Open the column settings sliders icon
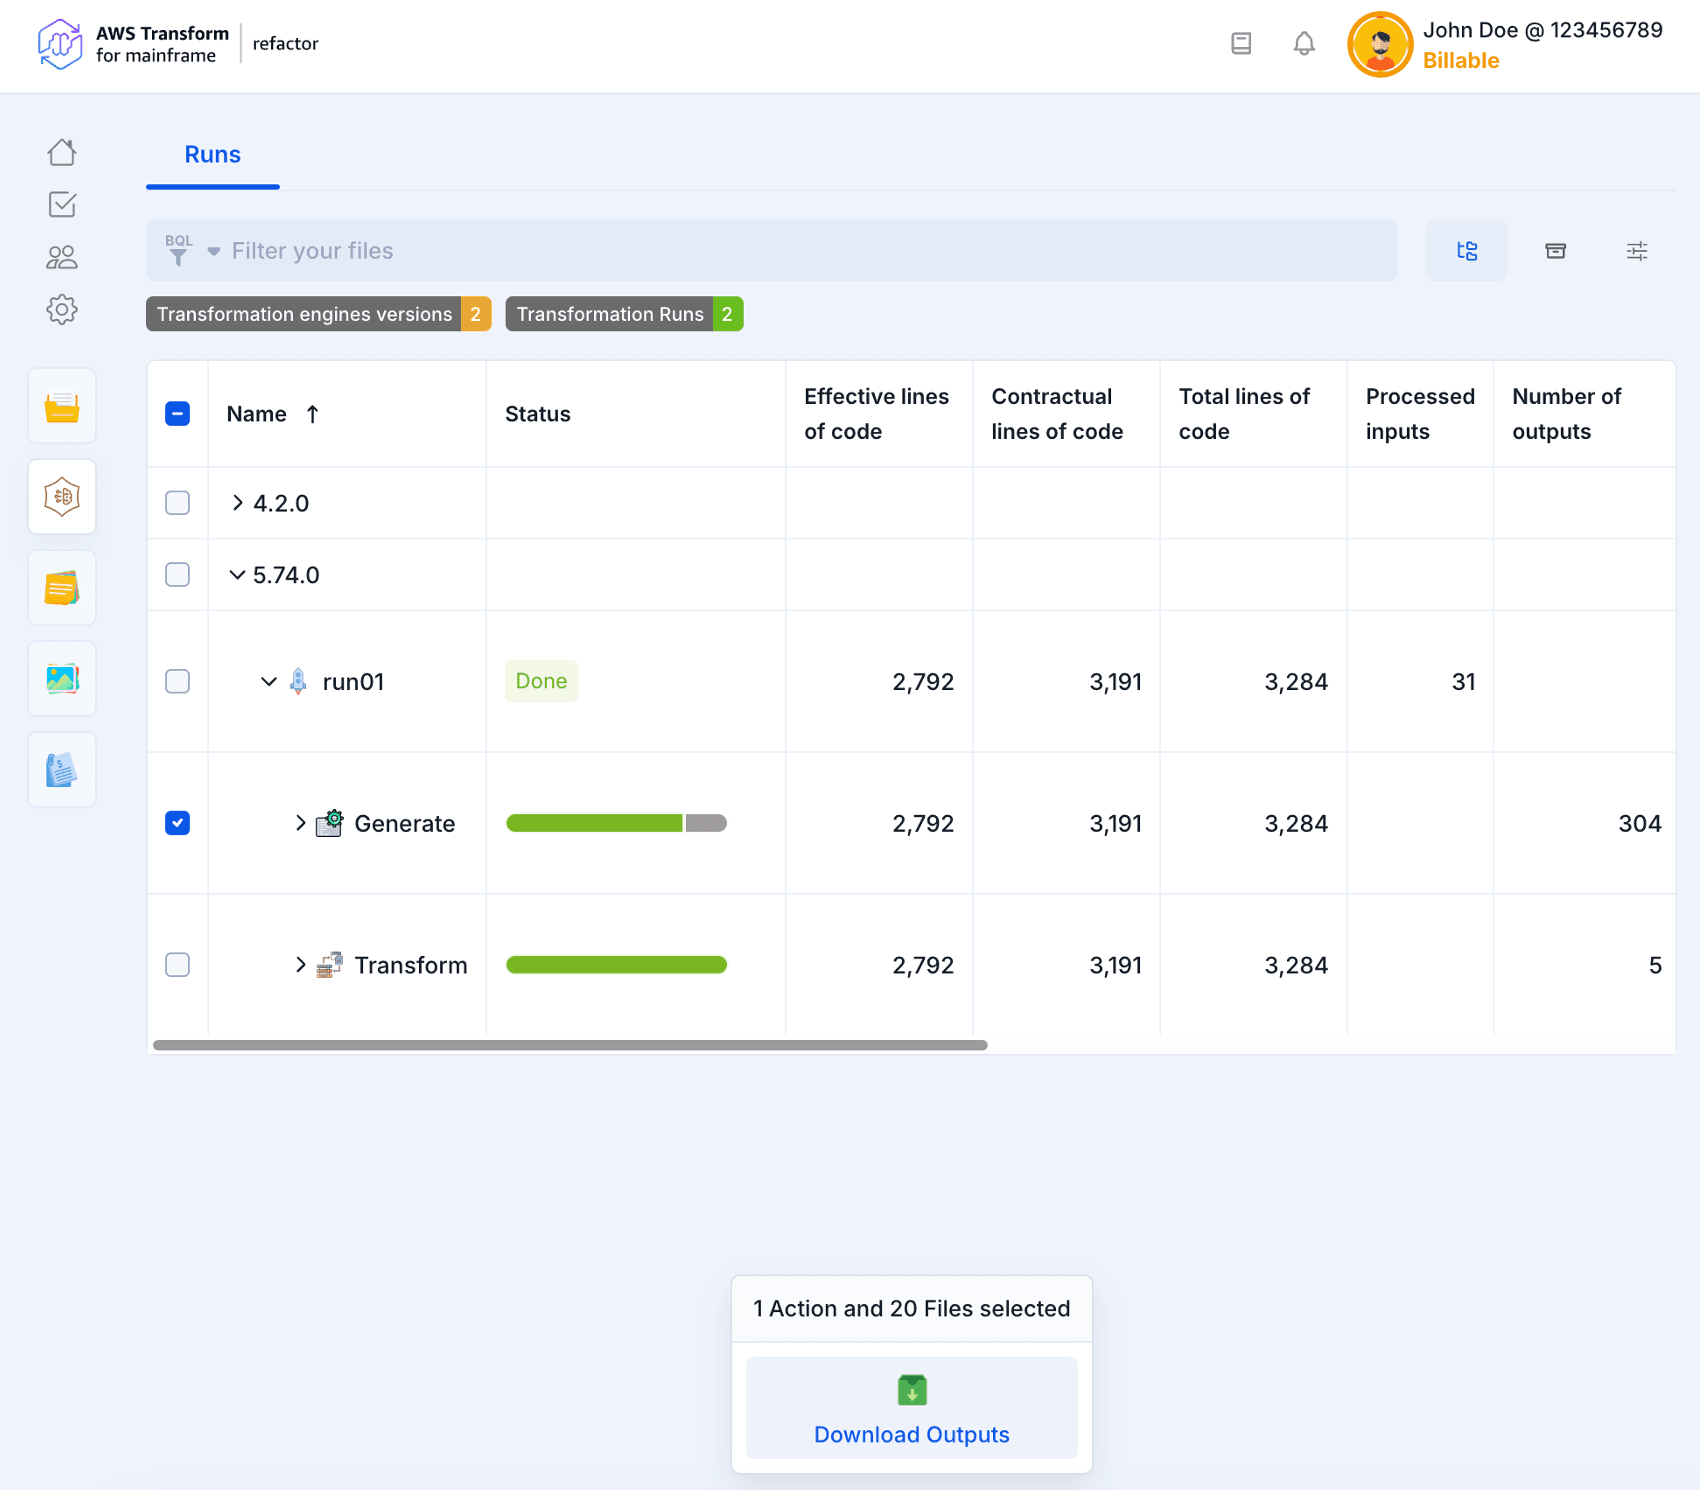 point(1636,251)
